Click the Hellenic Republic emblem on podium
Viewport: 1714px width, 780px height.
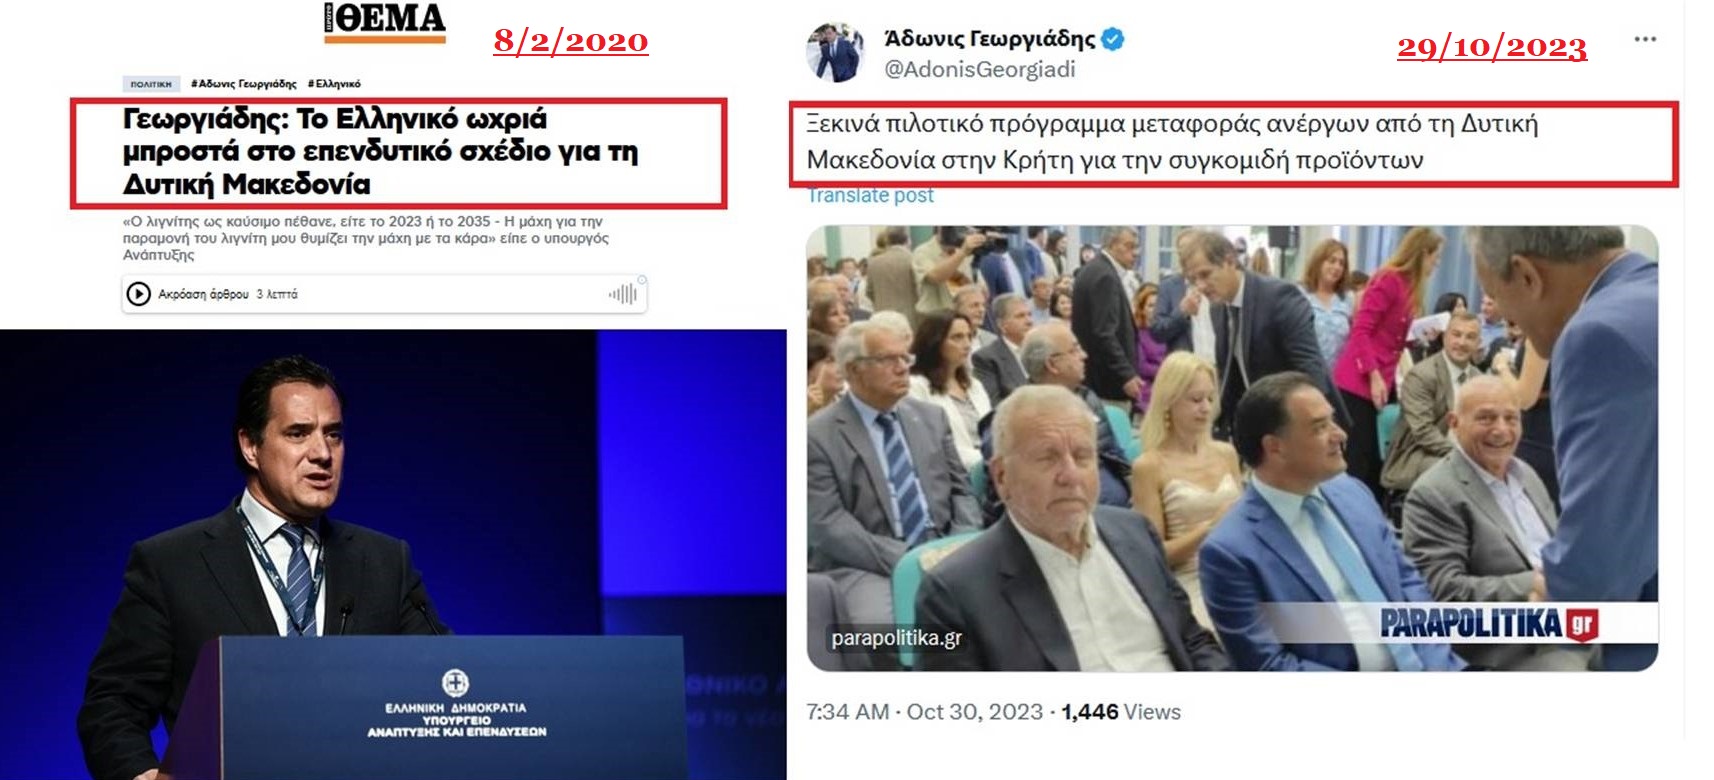click(x=456, y=683)
